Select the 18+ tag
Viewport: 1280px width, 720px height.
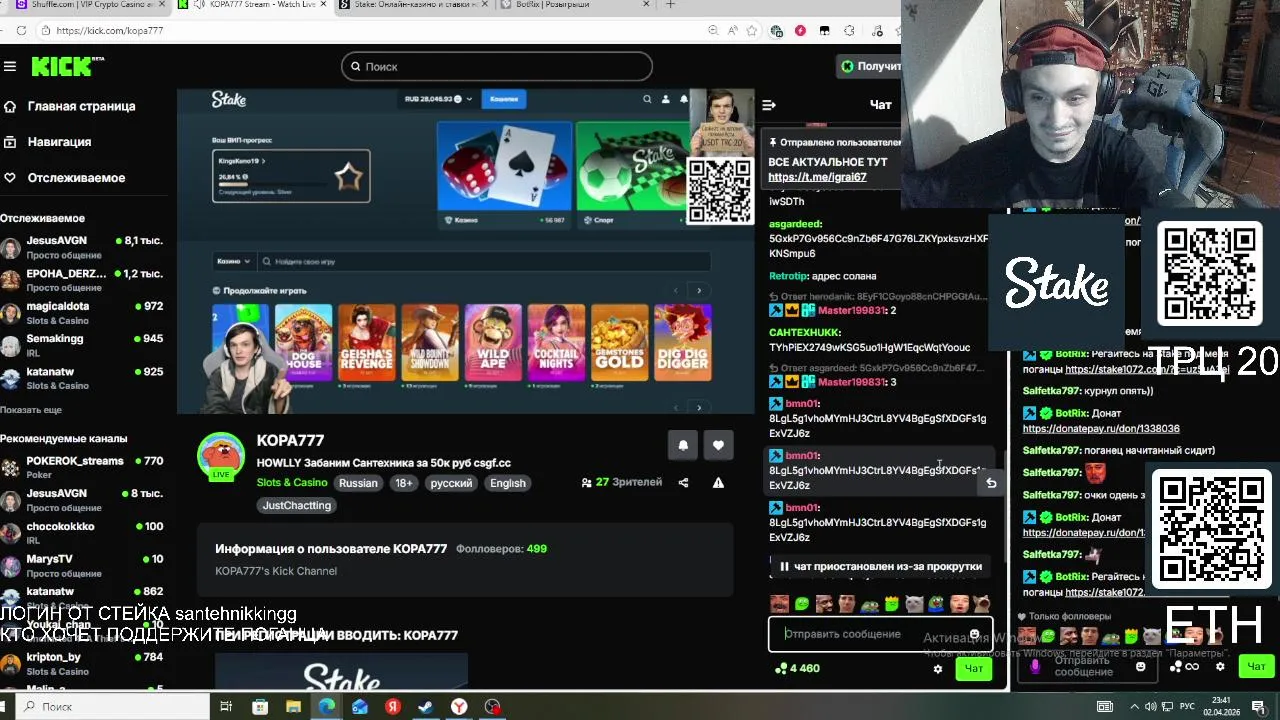404,483
